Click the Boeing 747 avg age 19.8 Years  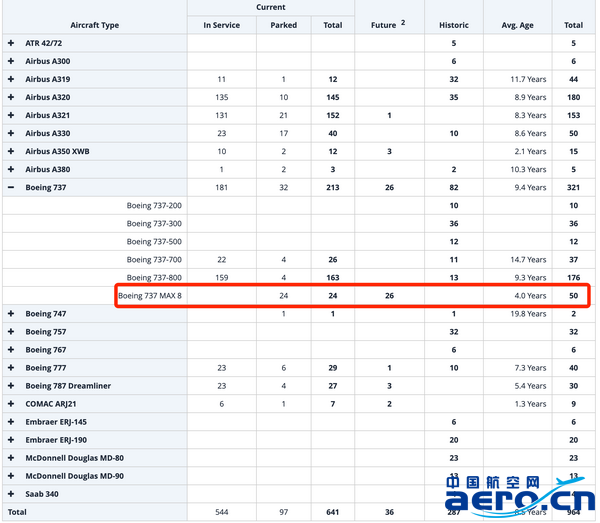pyautogui.click(x=528, y=314)
